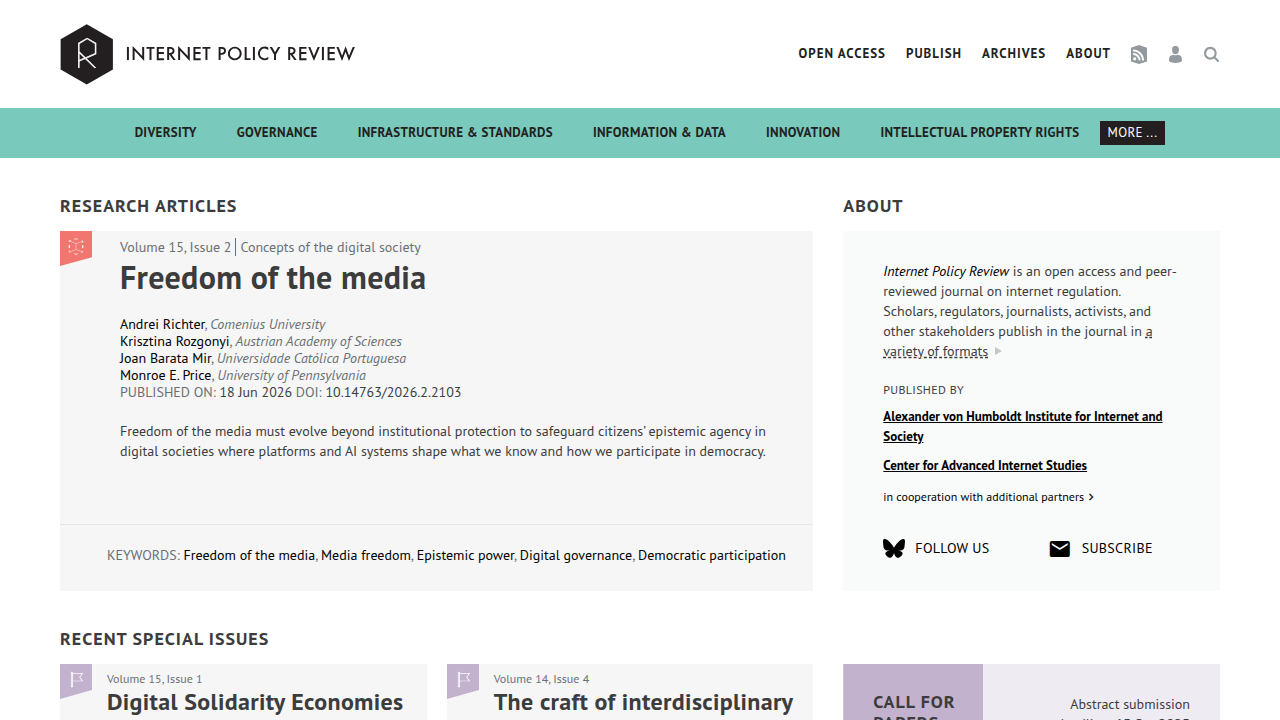Open Center for Advanced Internet Studies link
Screen dimensions: 1280x720
985,465
